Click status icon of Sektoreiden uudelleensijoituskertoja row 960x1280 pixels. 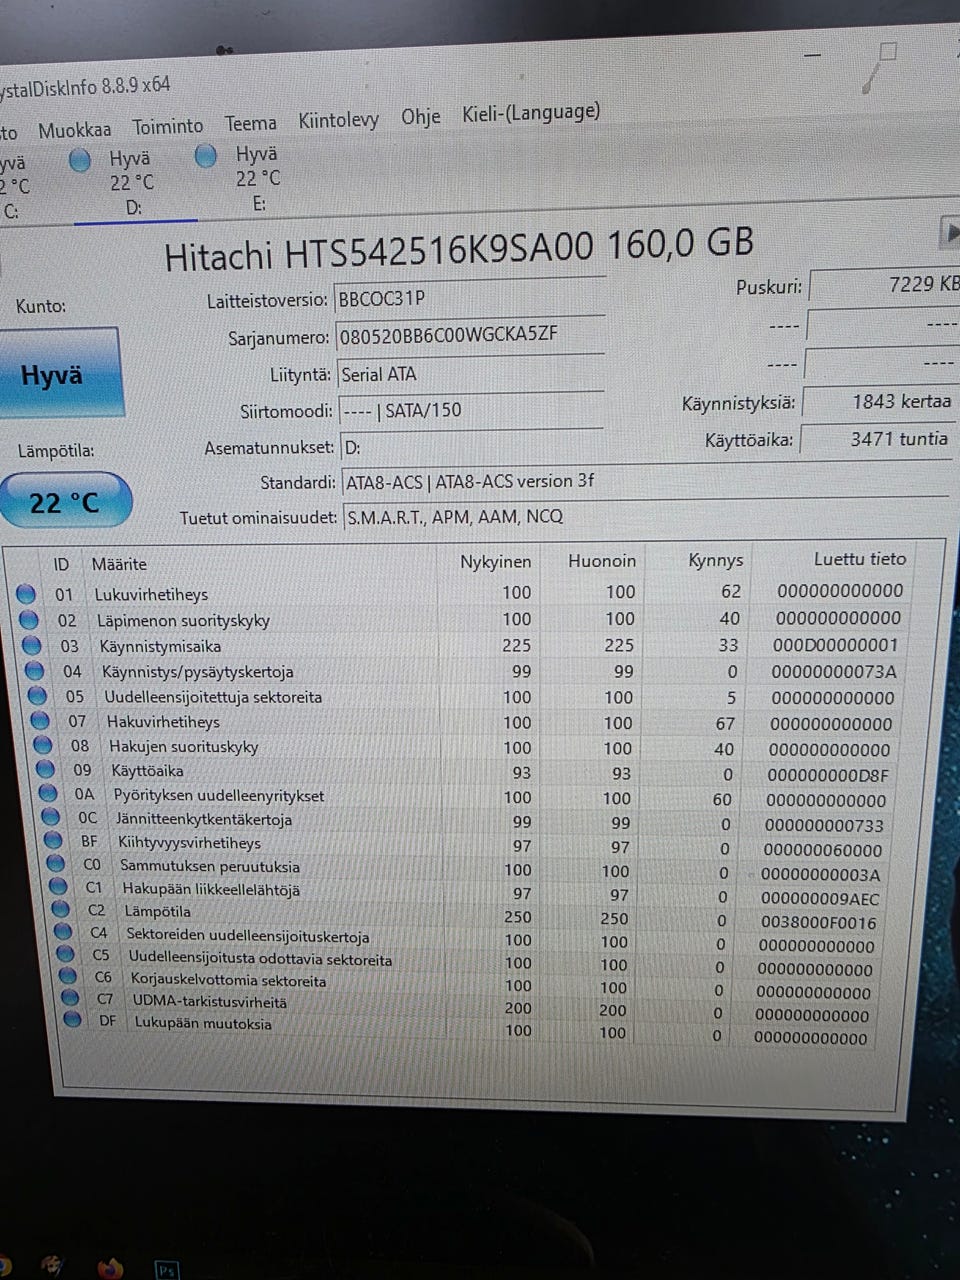[63, 932]
